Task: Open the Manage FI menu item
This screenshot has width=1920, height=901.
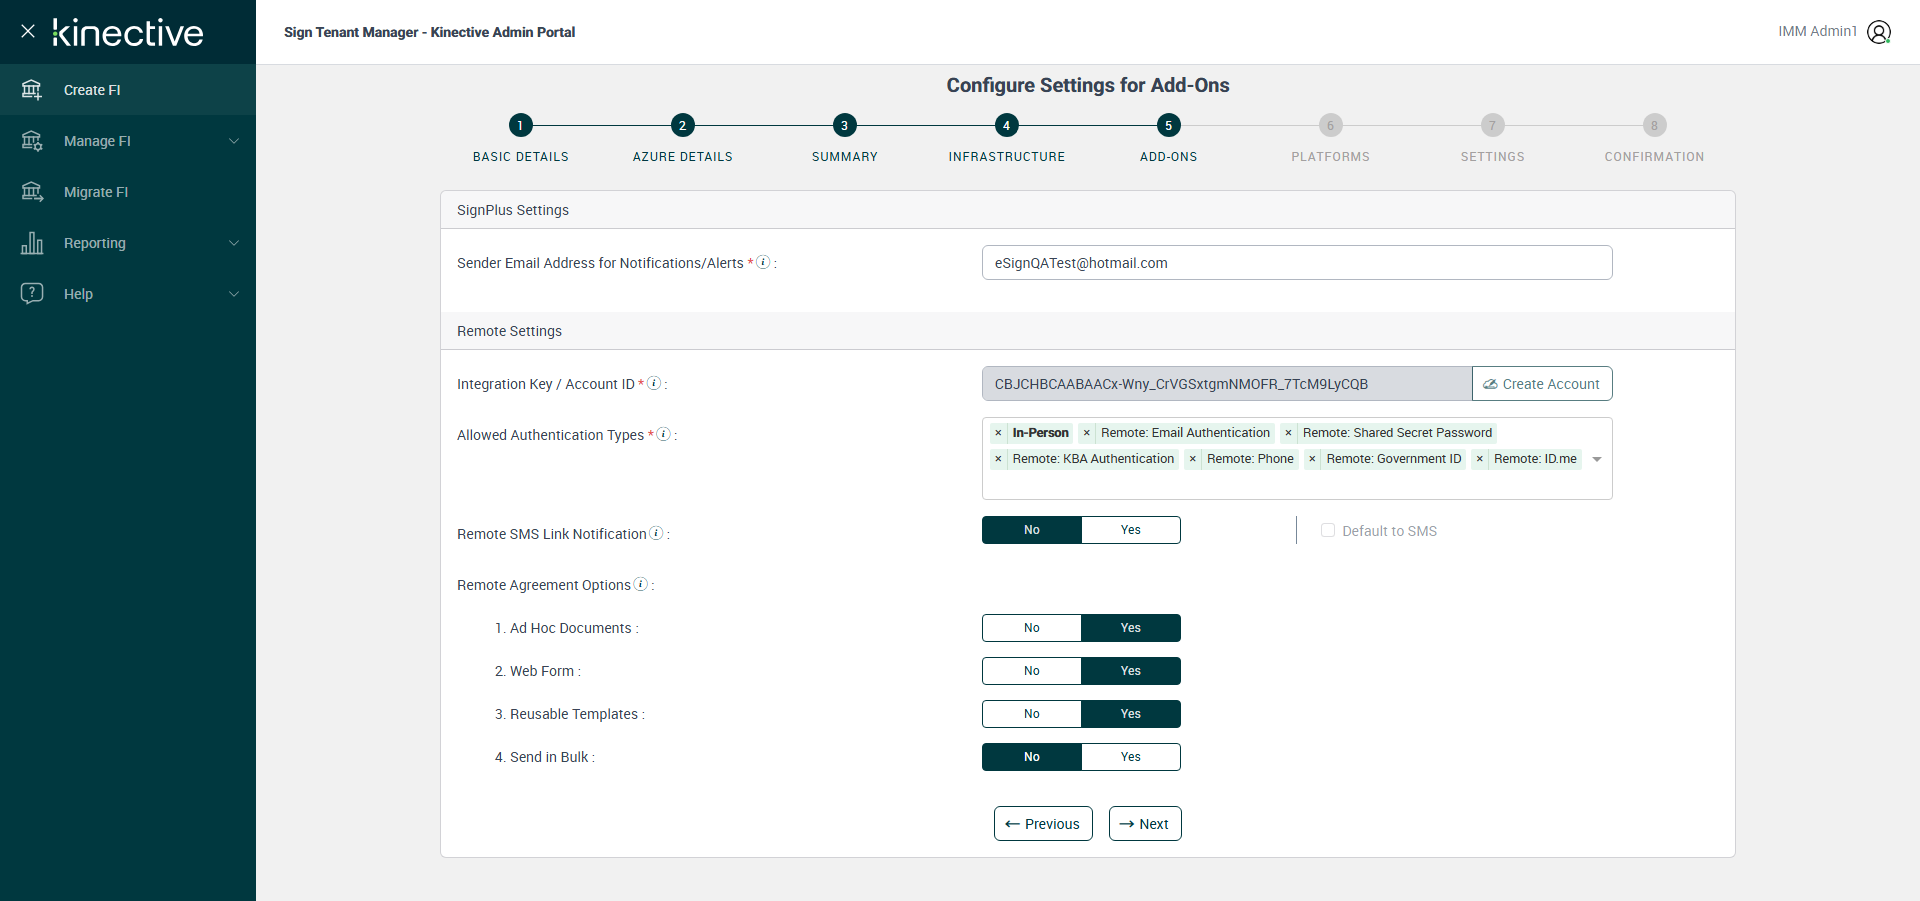Action: click(128, 141)
